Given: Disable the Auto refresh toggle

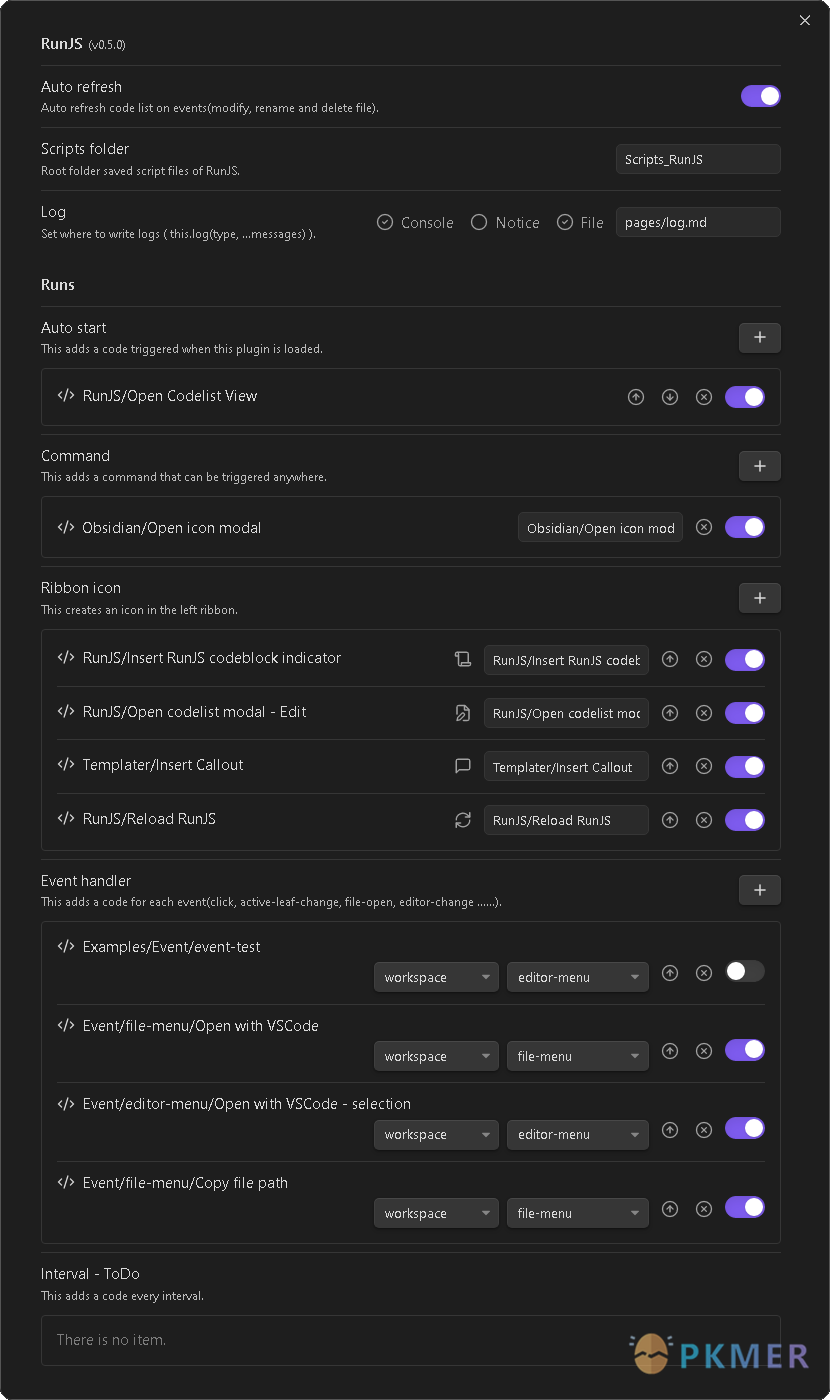Looking at the screenshot, I should pyautogui.click(x=760, y=96).
